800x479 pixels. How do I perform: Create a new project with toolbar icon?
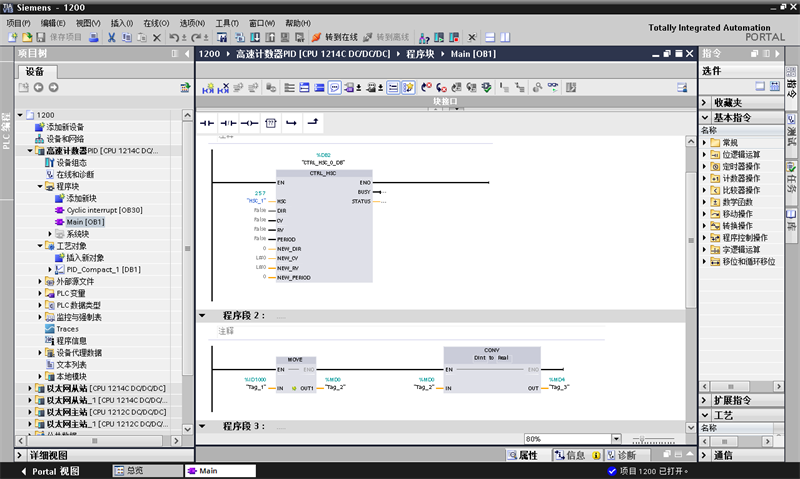(12, 37)
